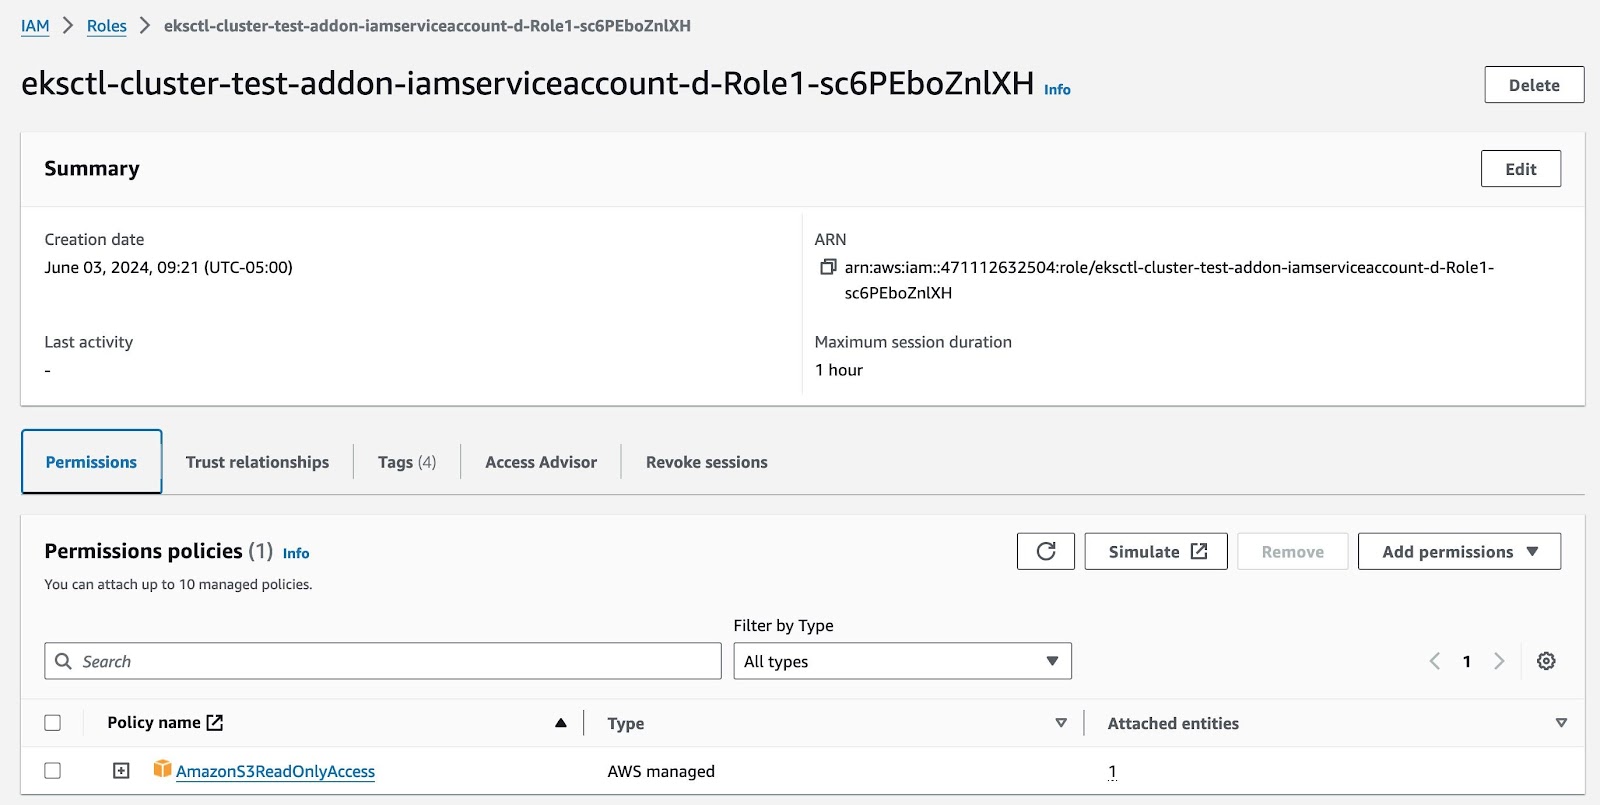Copy the role ARN with the copy icon
Viewport: 1600px width, 805px height.
pos(828,267)
